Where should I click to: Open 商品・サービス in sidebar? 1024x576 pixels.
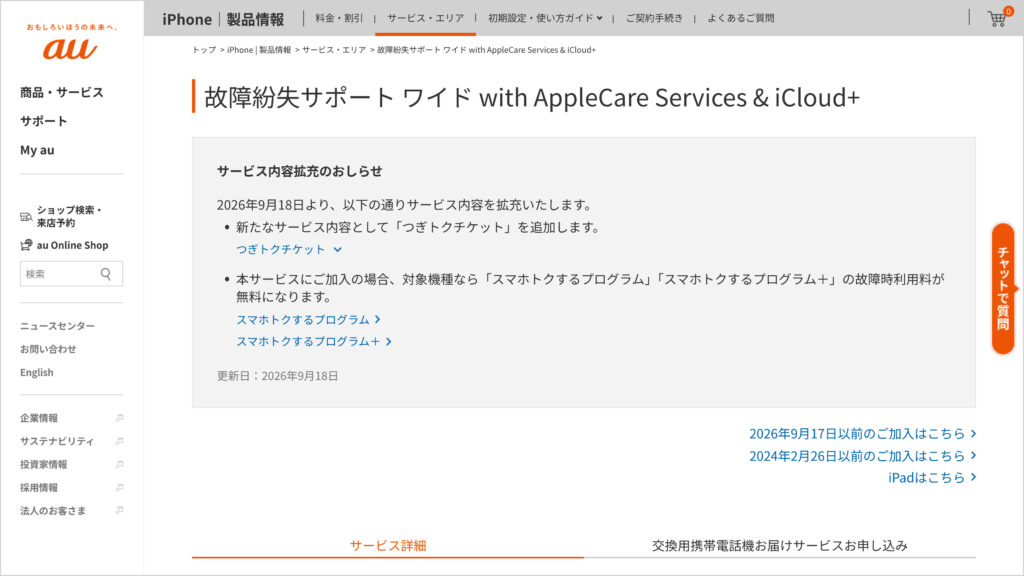tap(61, 92)
